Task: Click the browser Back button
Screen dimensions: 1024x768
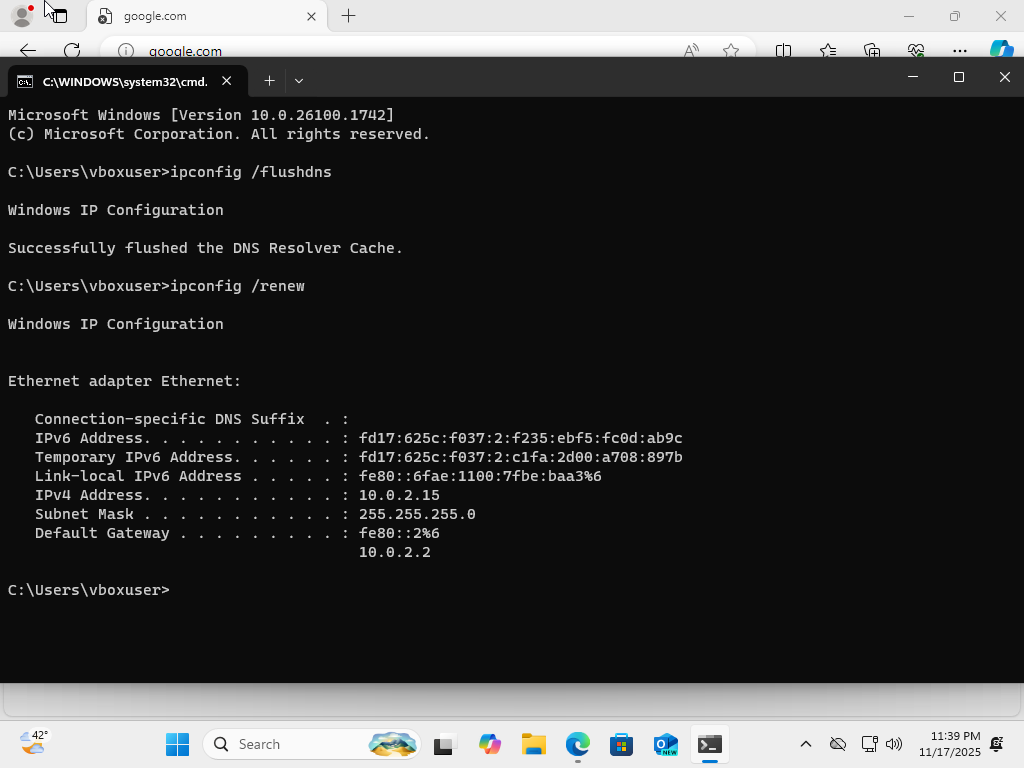Action: click(x=26, y=50)
